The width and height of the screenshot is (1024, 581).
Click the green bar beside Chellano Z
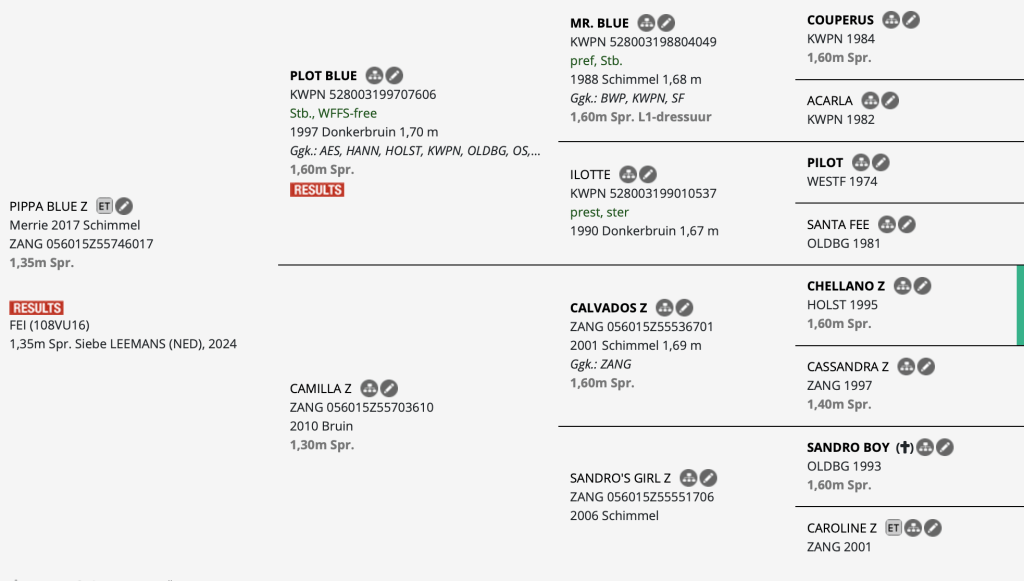[x=1020, y=306]
